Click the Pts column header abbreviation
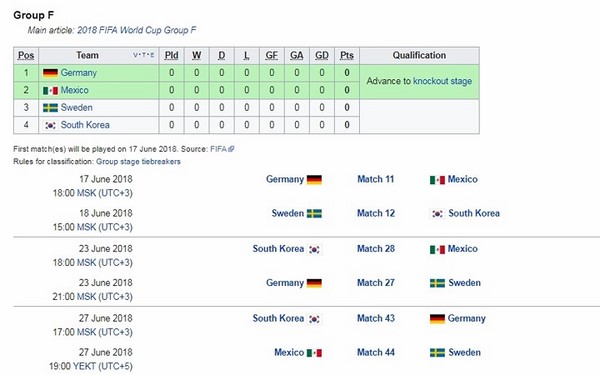600x375 pixels. (x=347, y=55)
